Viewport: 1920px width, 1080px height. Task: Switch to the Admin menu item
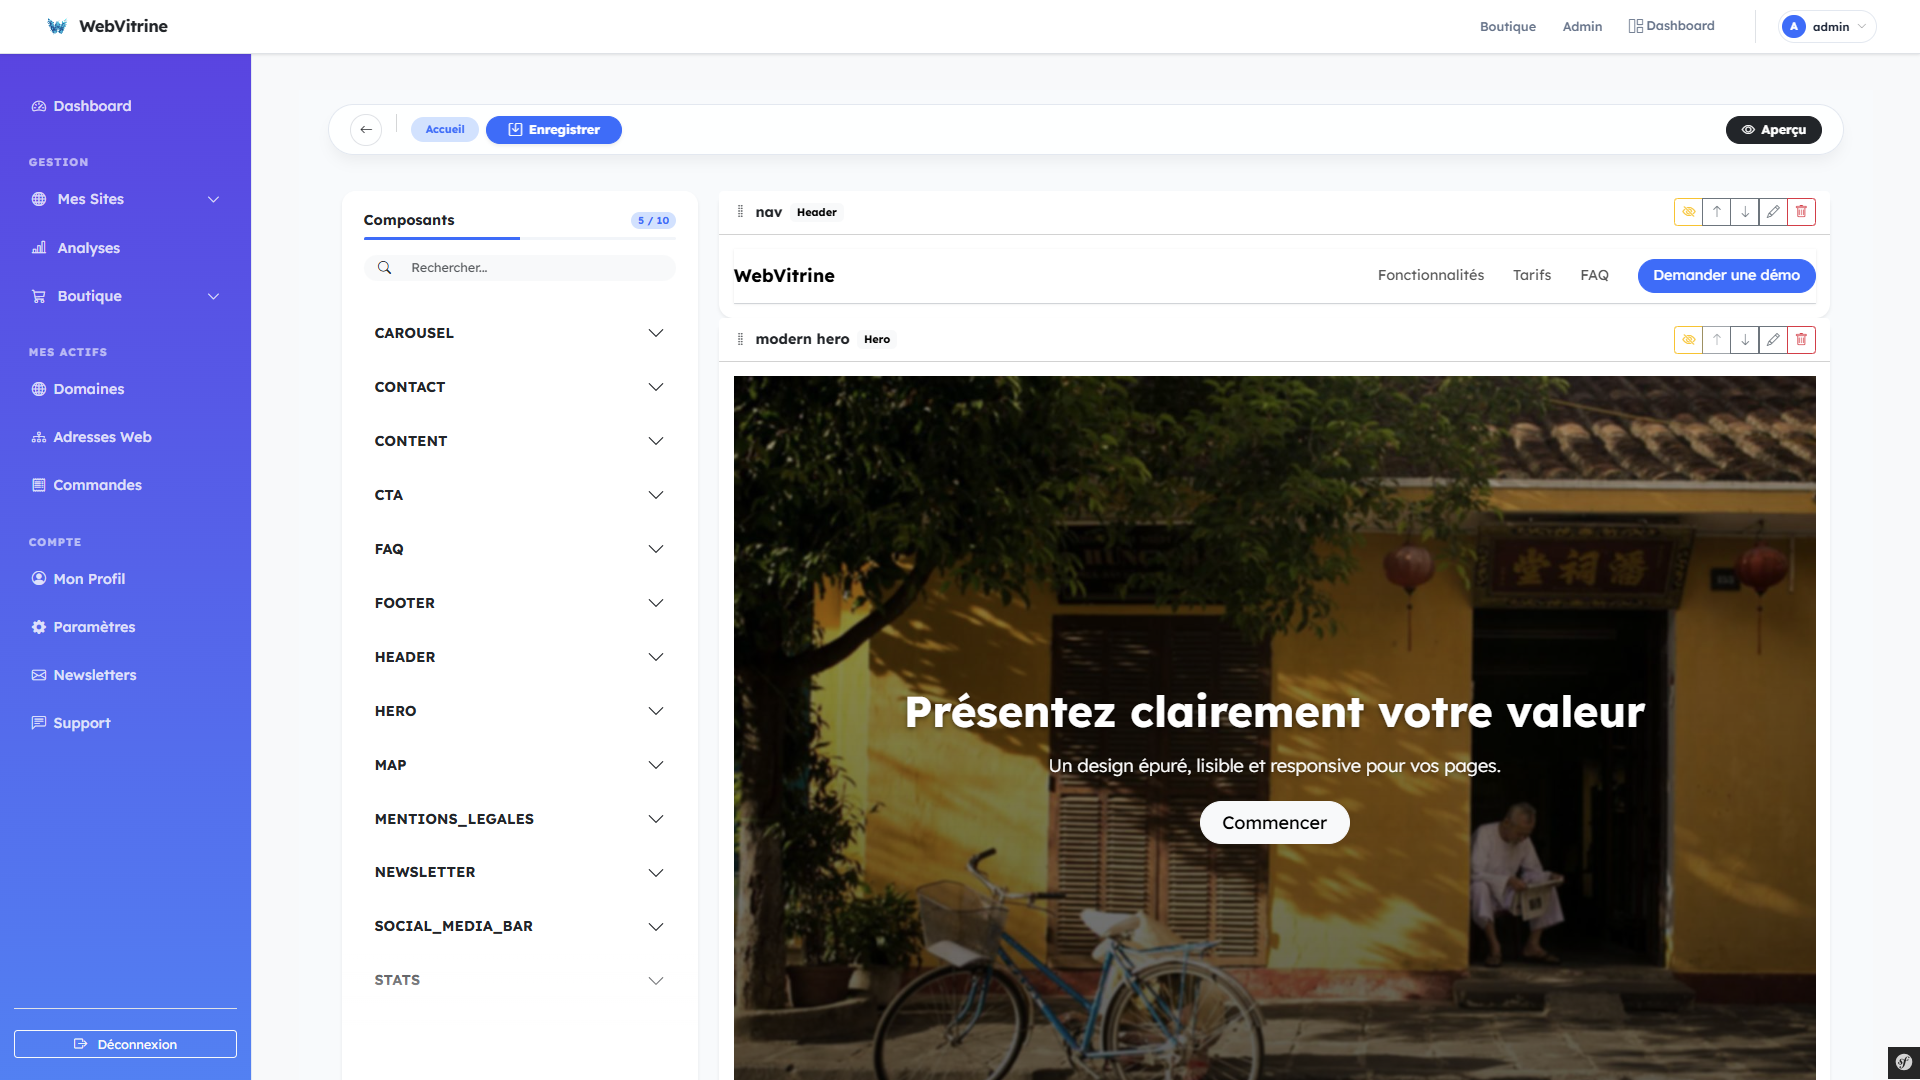[x=1581, y=27]
